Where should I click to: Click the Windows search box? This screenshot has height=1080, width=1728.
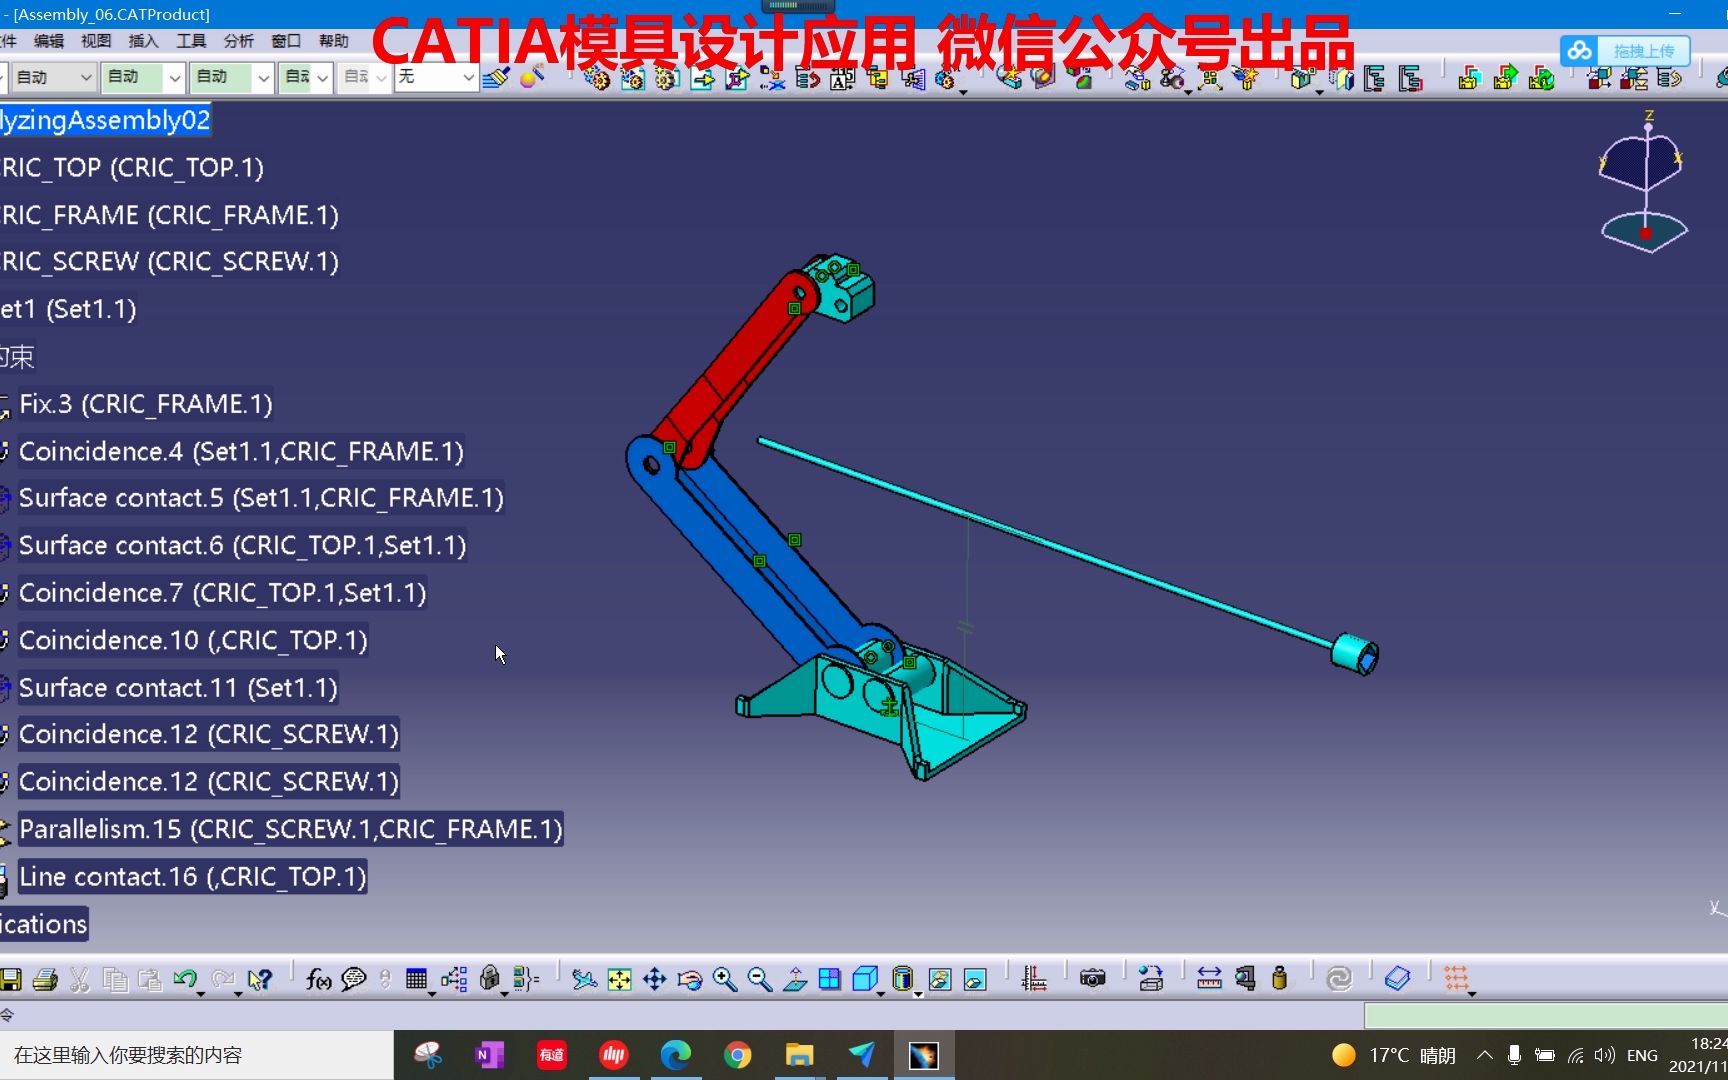(197, 1055)
